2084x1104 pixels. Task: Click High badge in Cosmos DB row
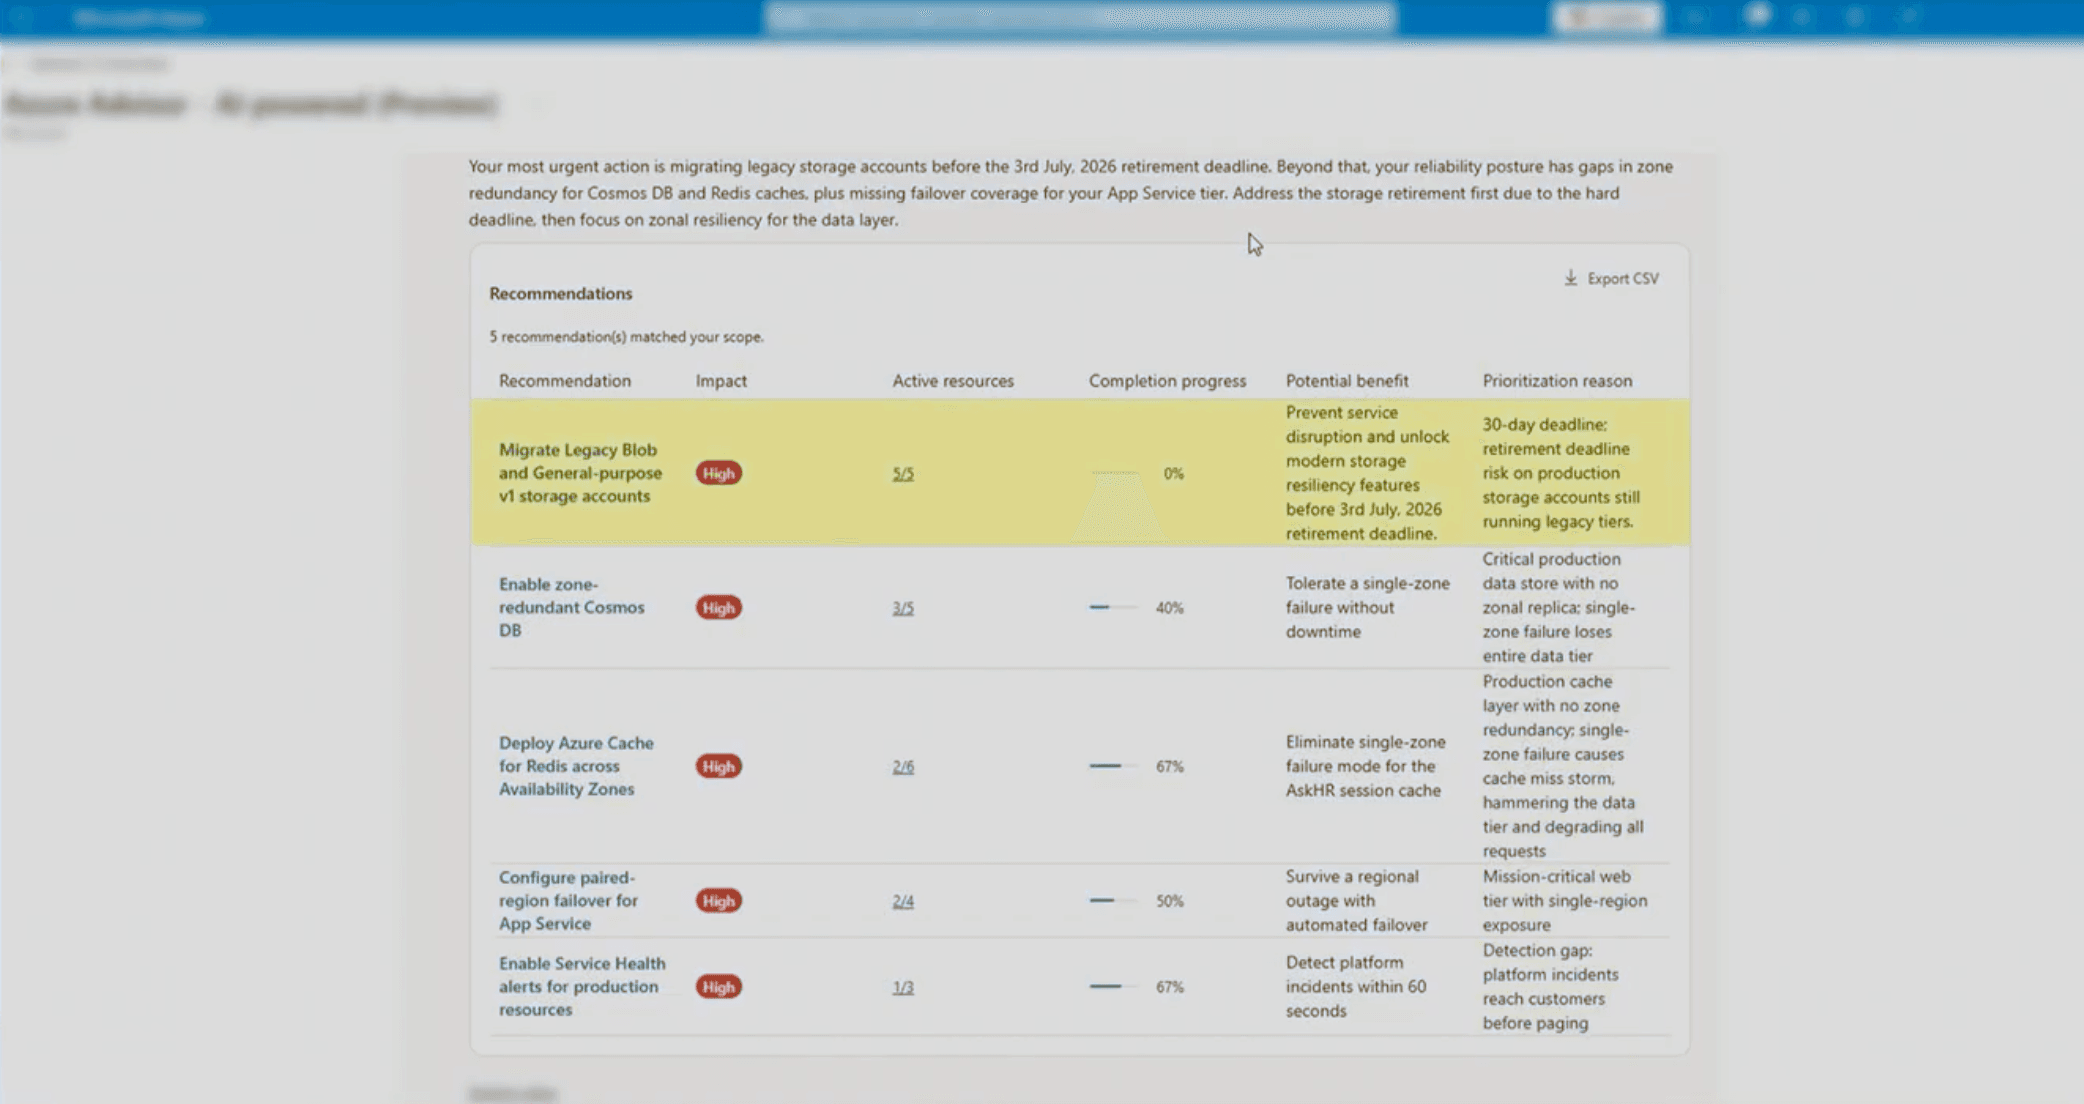(x=718, y=607)
